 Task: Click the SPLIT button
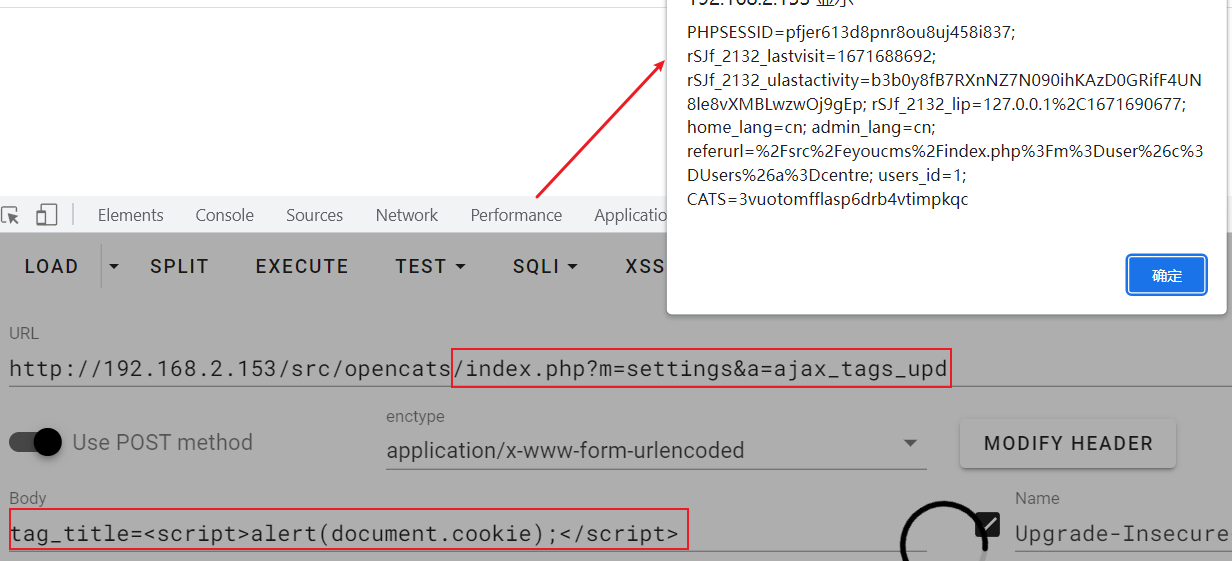(x=179, y=266)
